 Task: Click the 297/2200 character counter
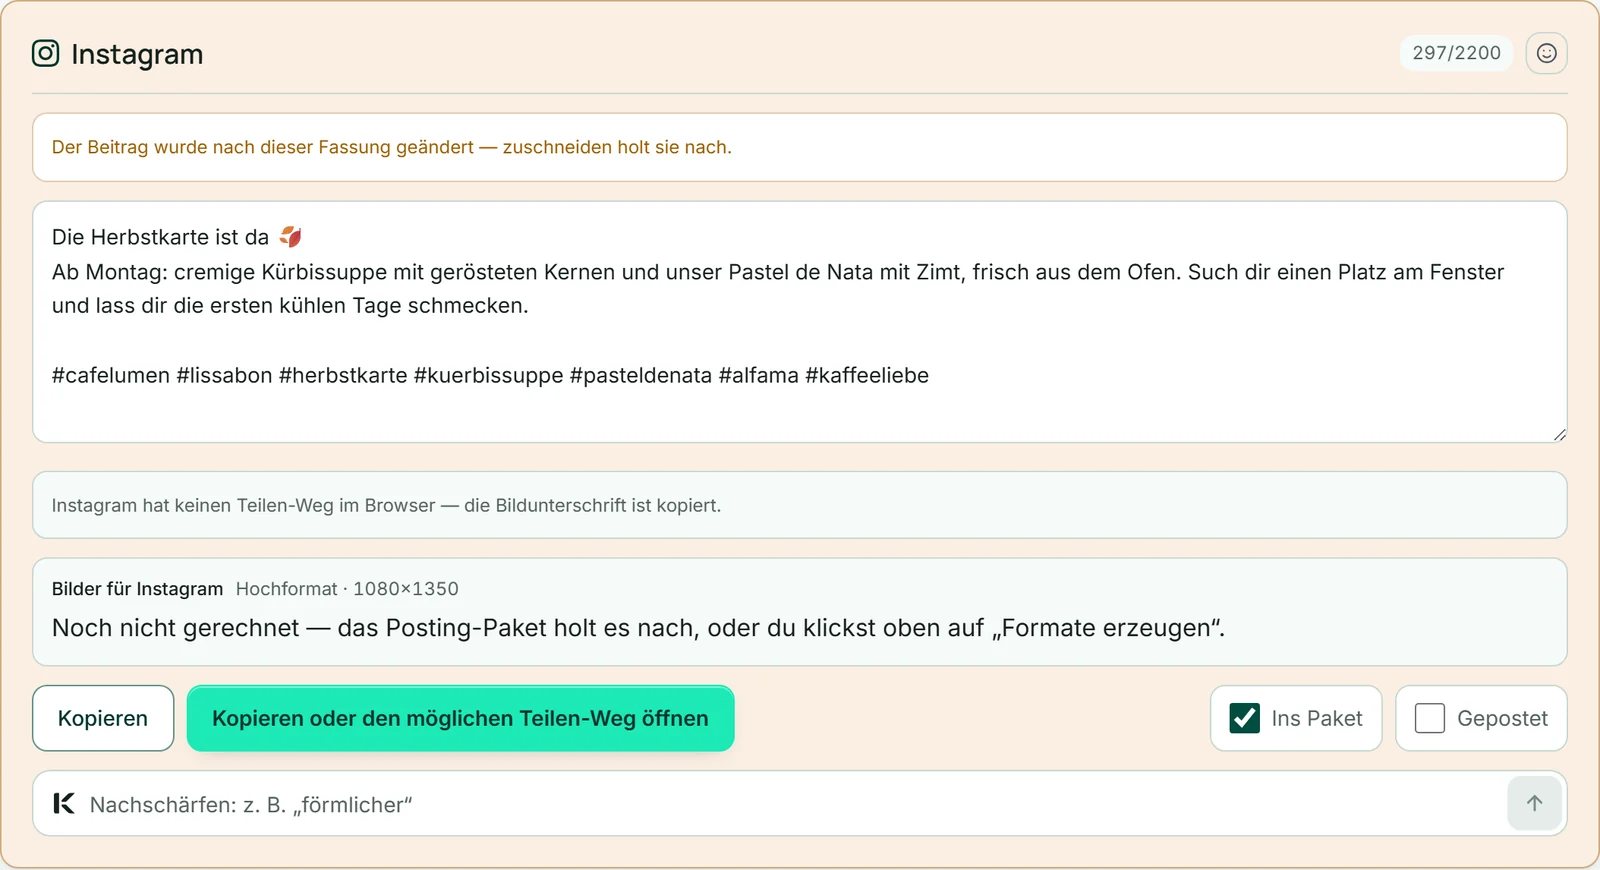pyautogui.click(x=1456, y=53)
